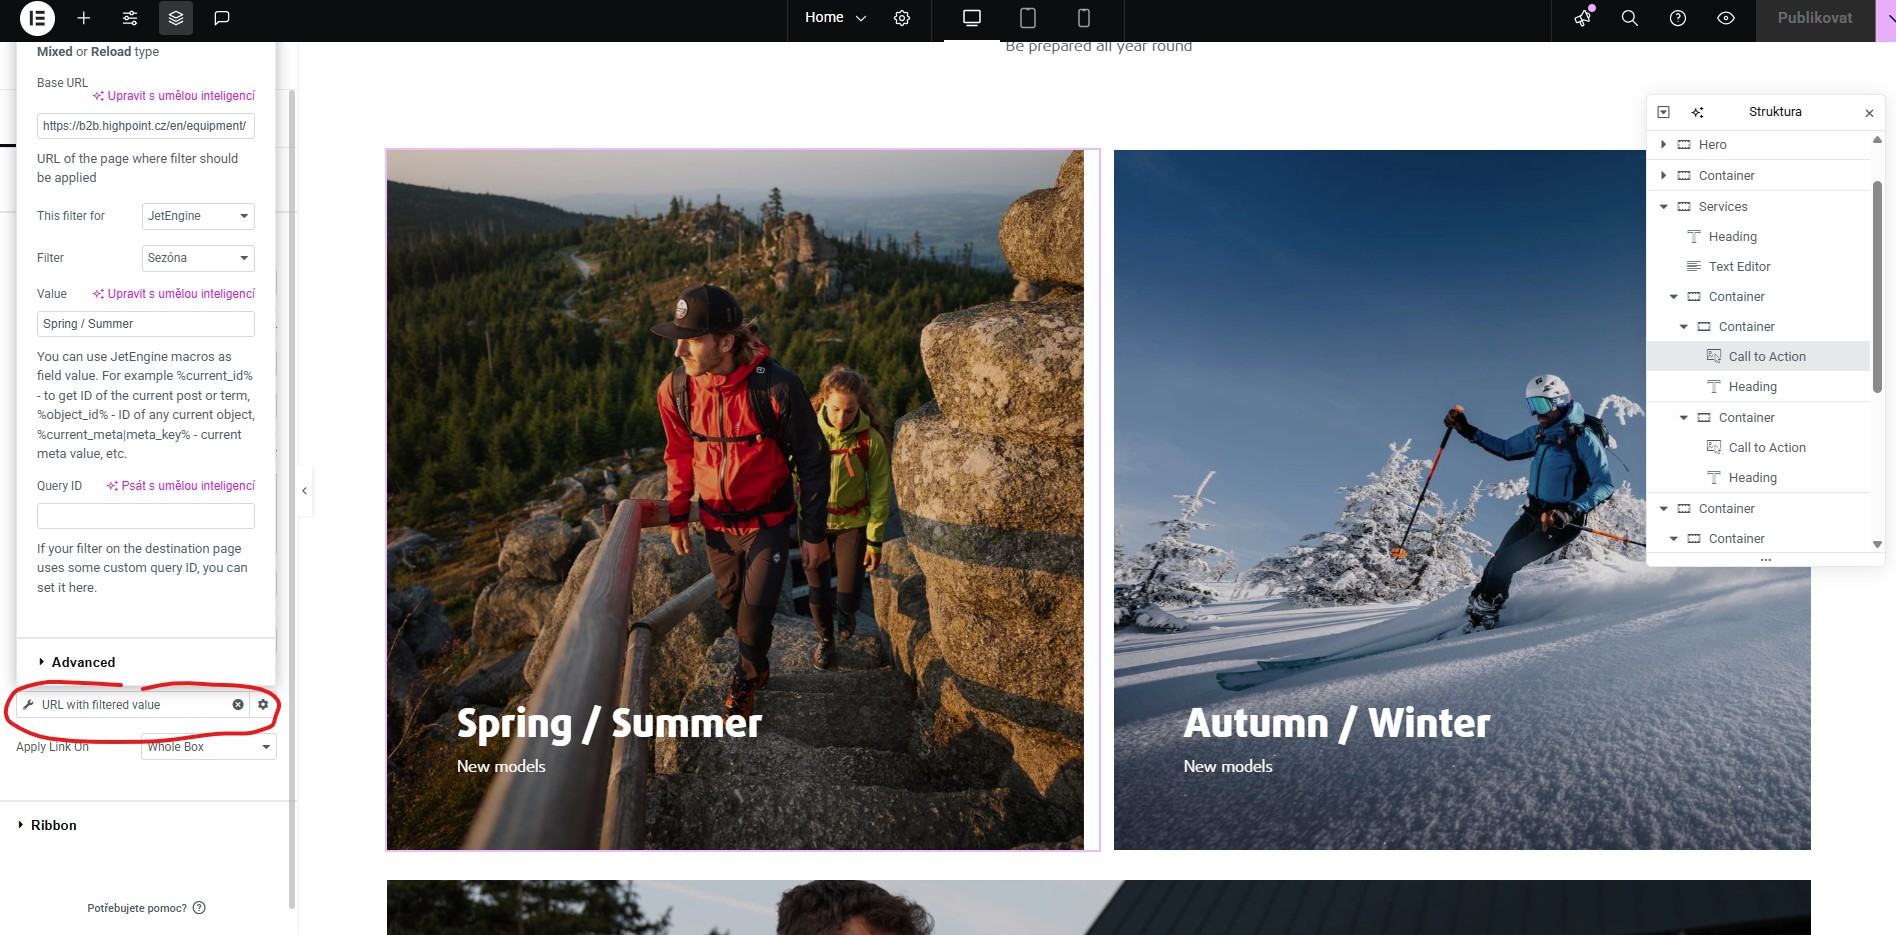
Task: Collapse the editor panel arrow
Action: point(305,491)
